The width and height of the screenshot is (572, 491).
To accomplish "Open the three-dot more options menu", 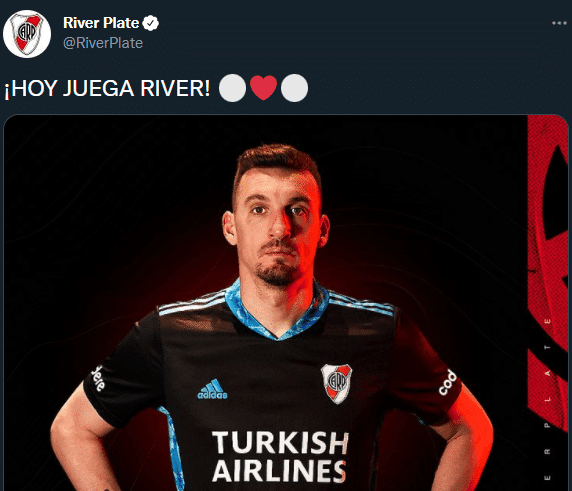I will tap(559, 23).
